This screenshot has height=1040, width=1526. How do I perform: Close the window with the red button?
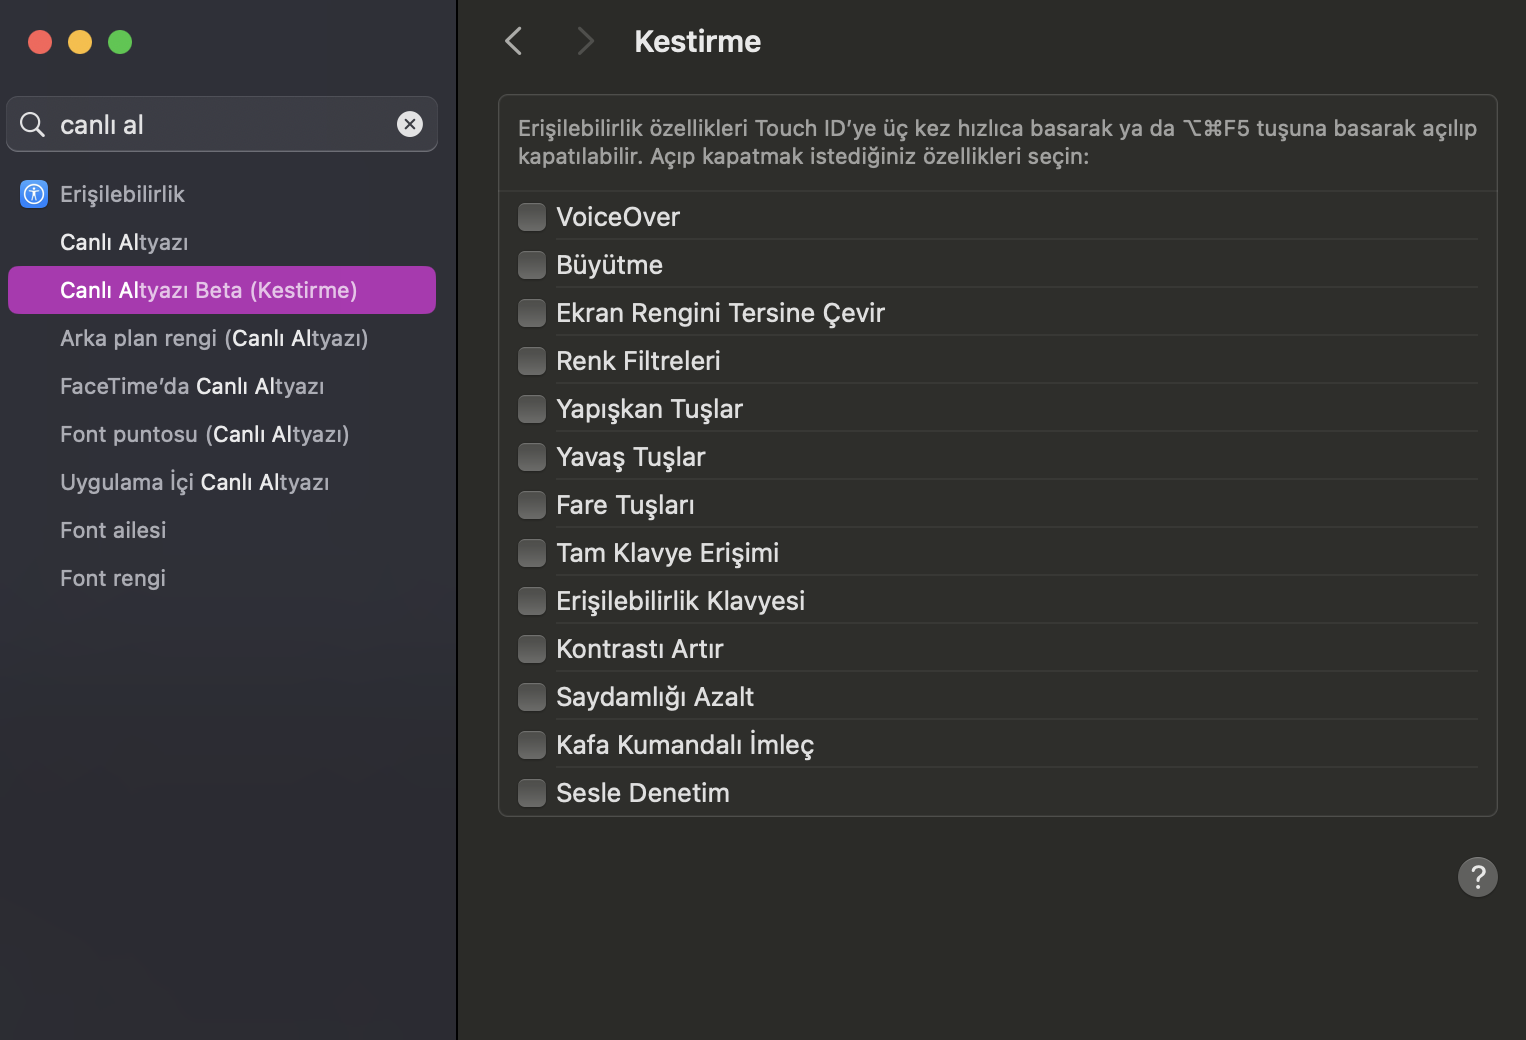click(x=40, y=42)
